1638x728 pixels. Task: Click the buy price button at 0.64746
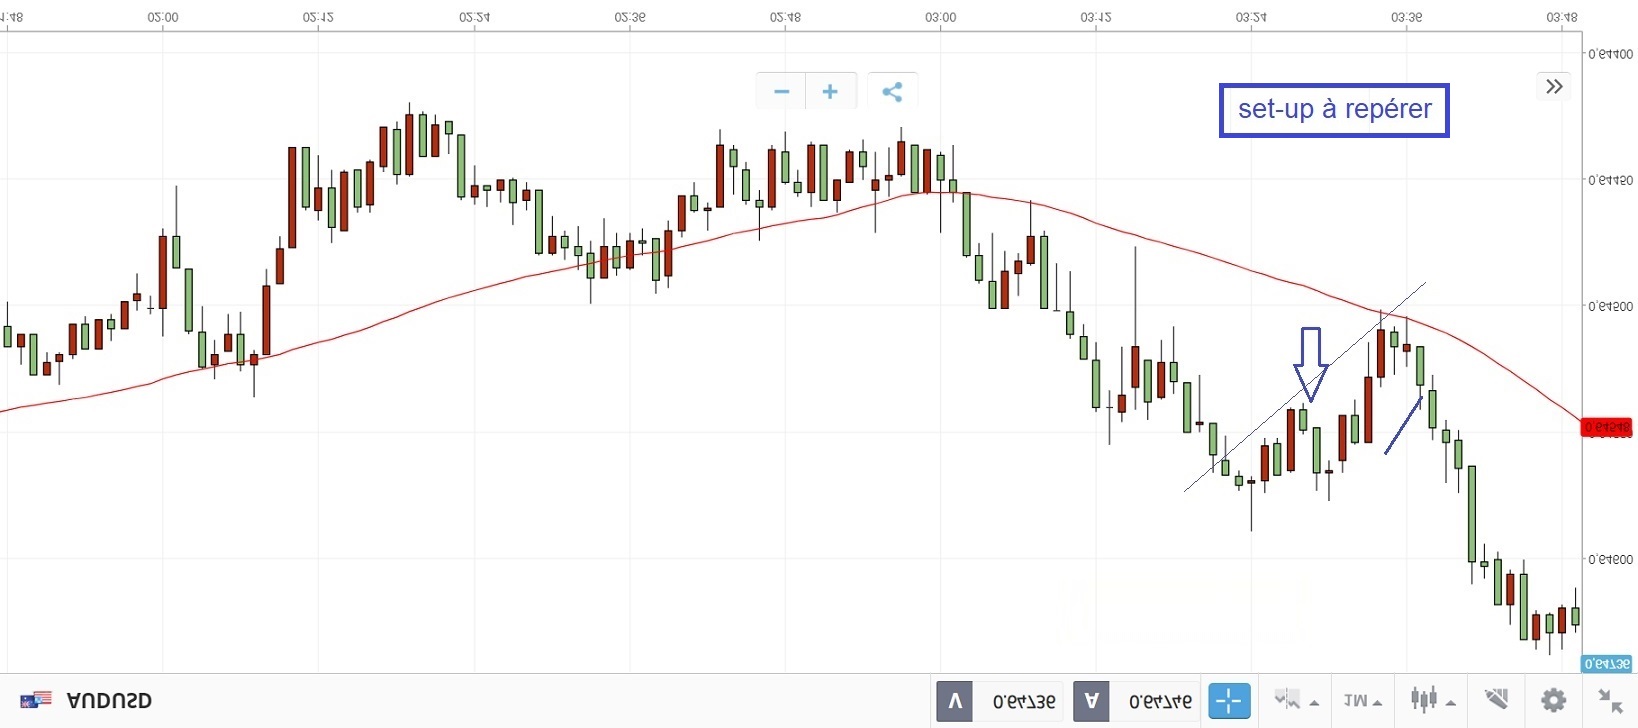[x=1139, y=701]
